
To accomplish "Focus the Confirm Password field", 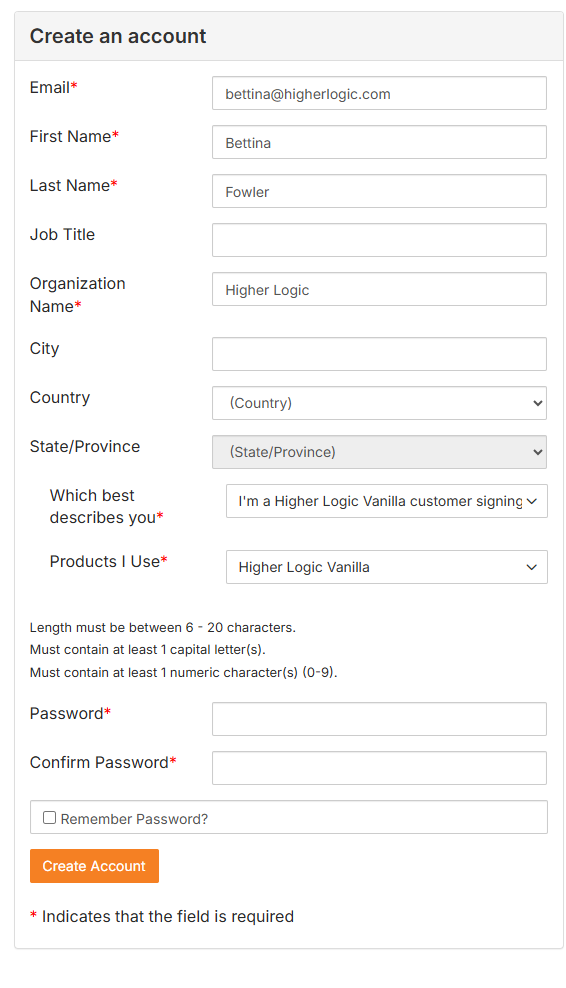I will [379, 768].
